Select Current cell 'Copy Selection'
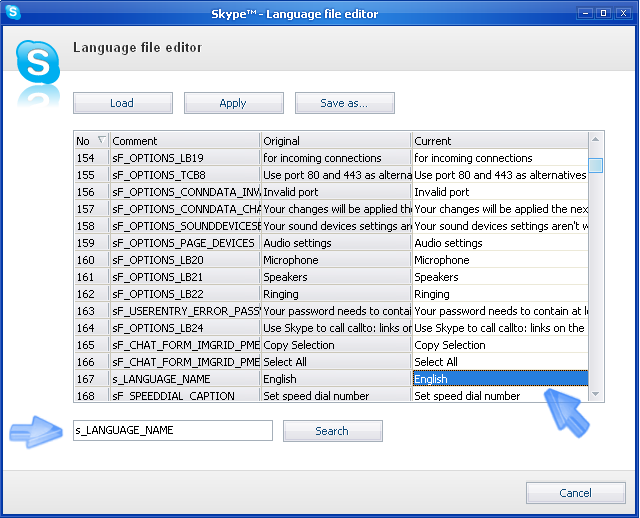 [x=500, y=345]
